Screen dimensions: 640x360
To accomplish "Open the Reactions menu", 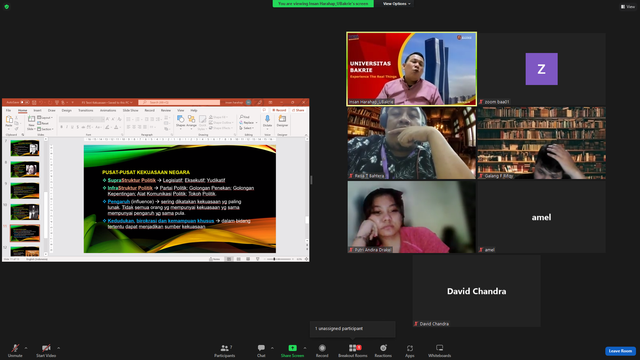I will pos(383,351).
